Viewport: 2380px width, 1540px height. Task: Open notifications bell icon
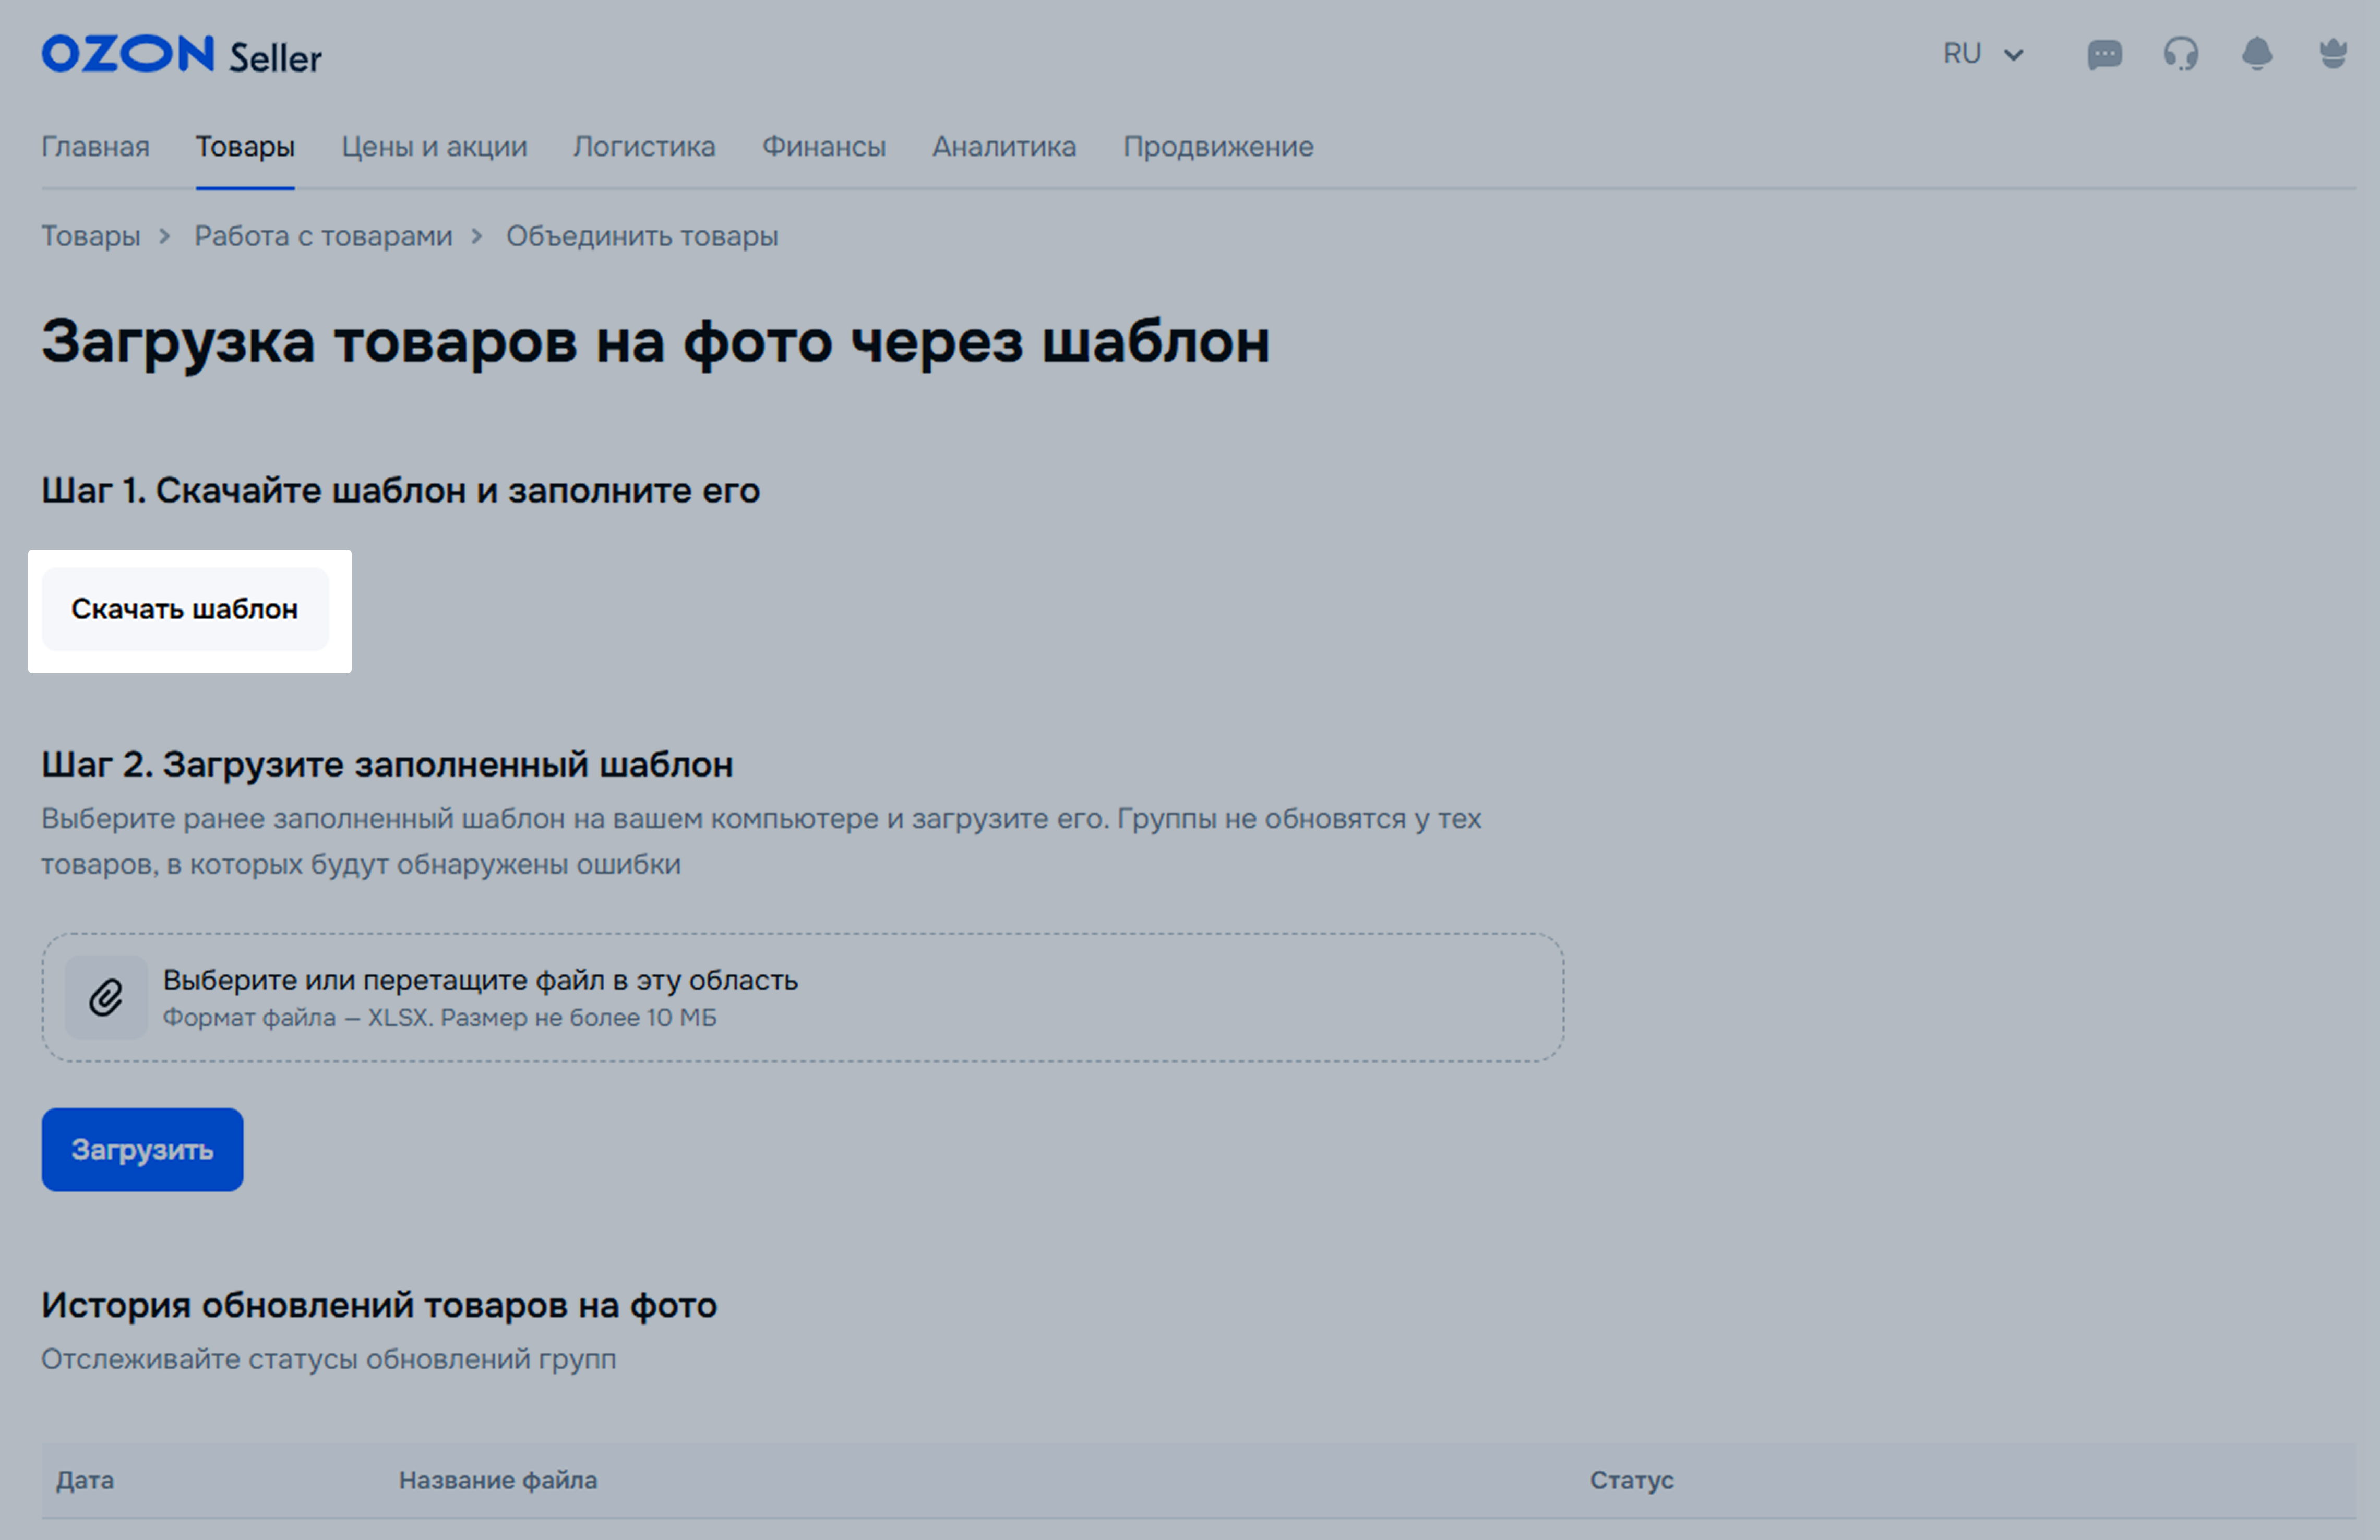coord(2256,54)
